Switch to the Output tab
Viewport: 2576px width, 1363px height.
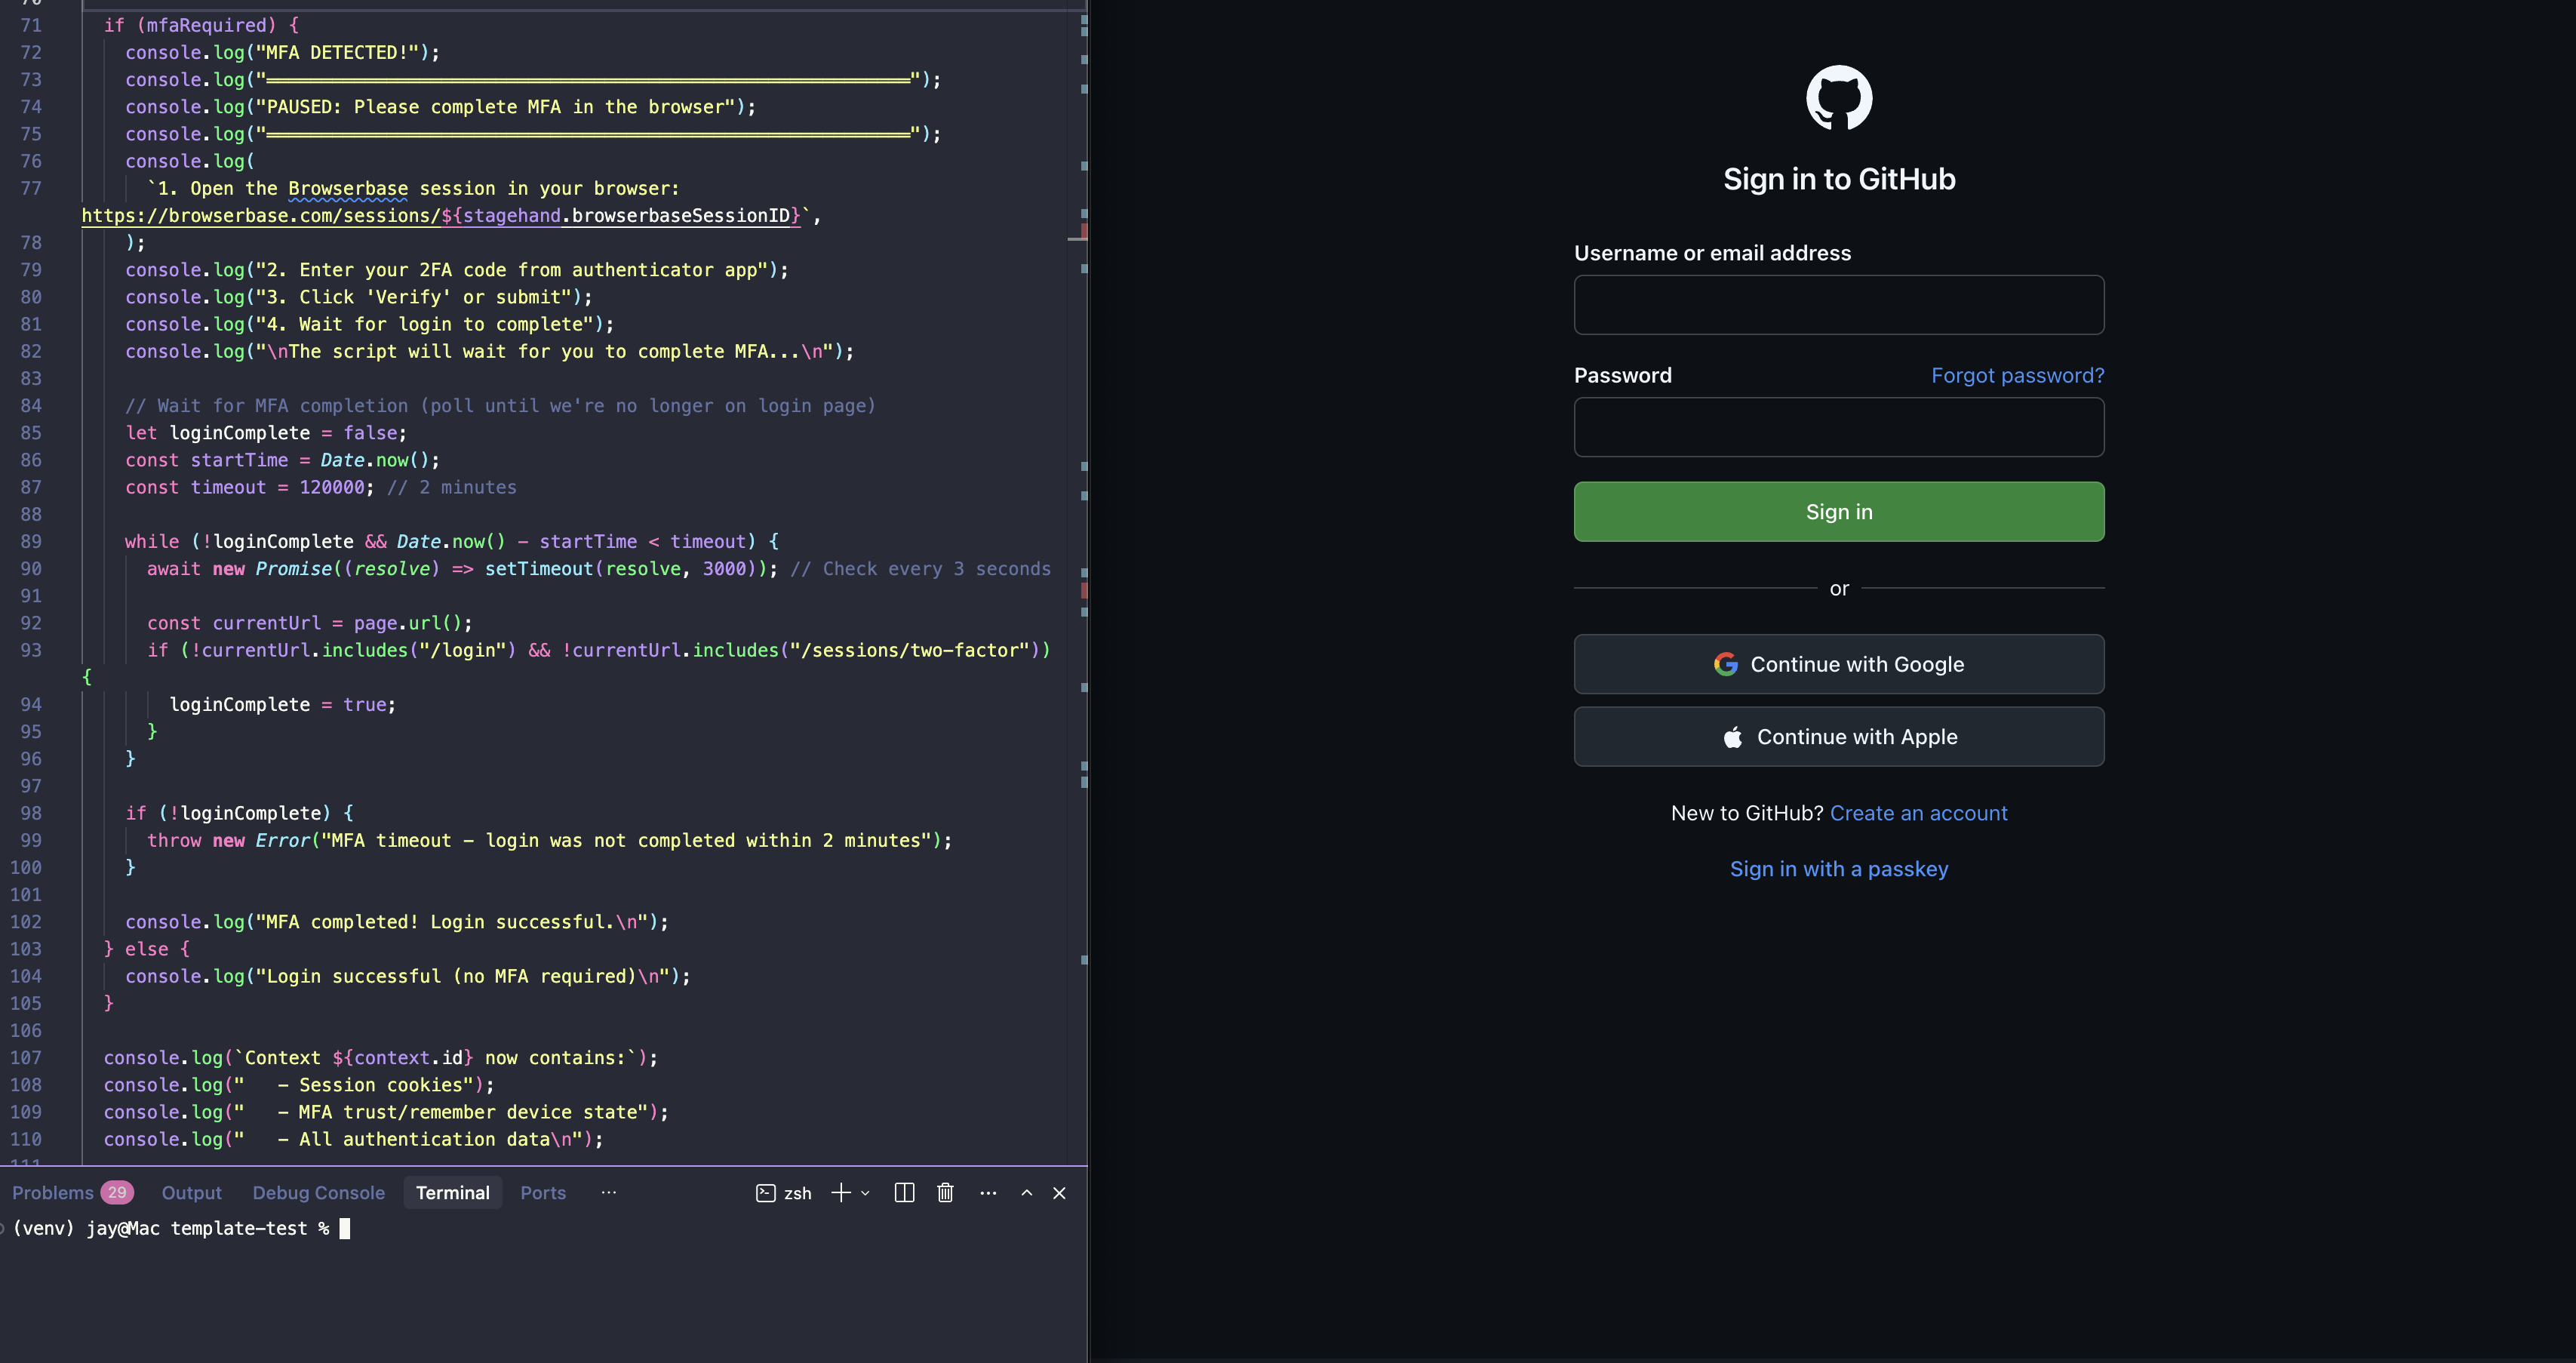click(191, 1192)
